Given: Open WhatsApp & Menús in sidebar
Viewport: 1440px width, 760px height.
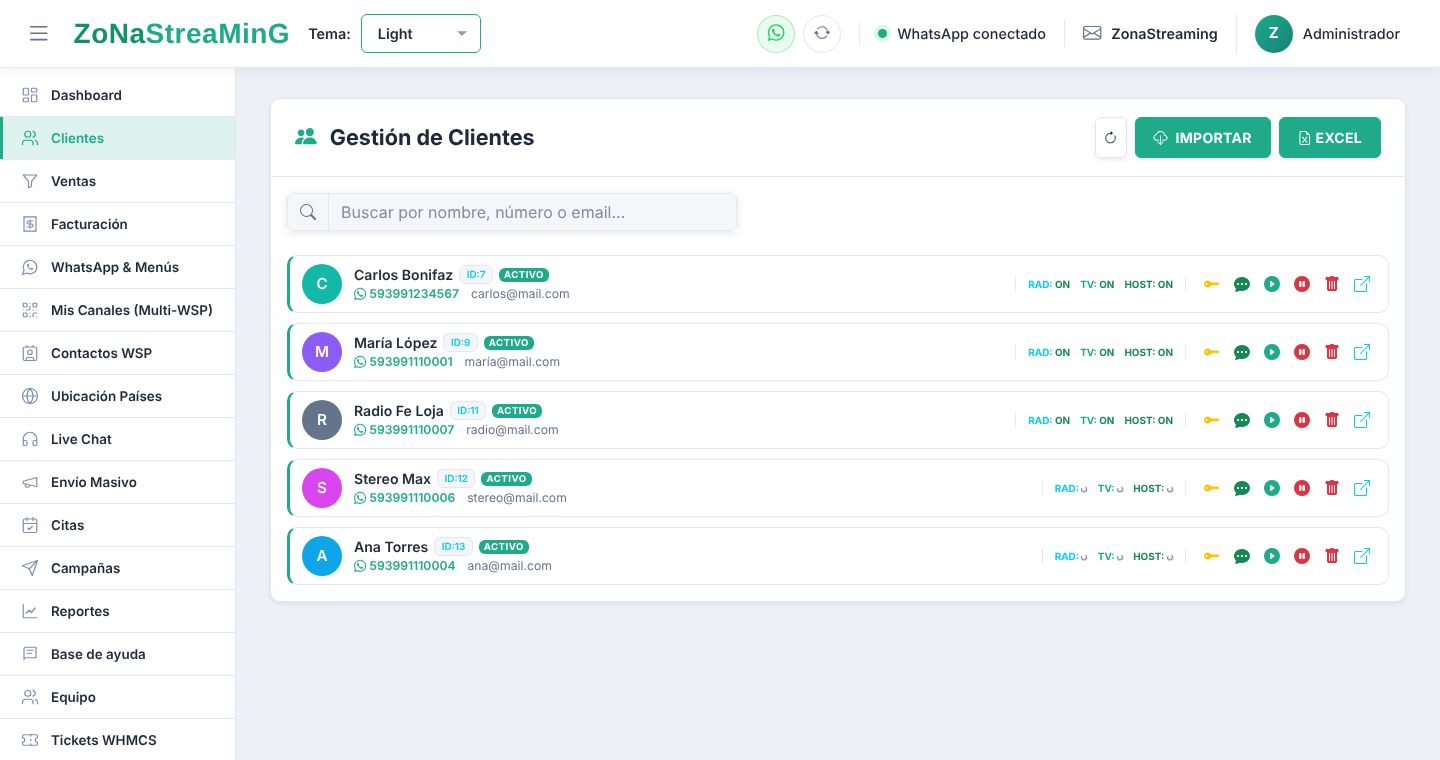Looking at the screenshot, I should [118, 267].
